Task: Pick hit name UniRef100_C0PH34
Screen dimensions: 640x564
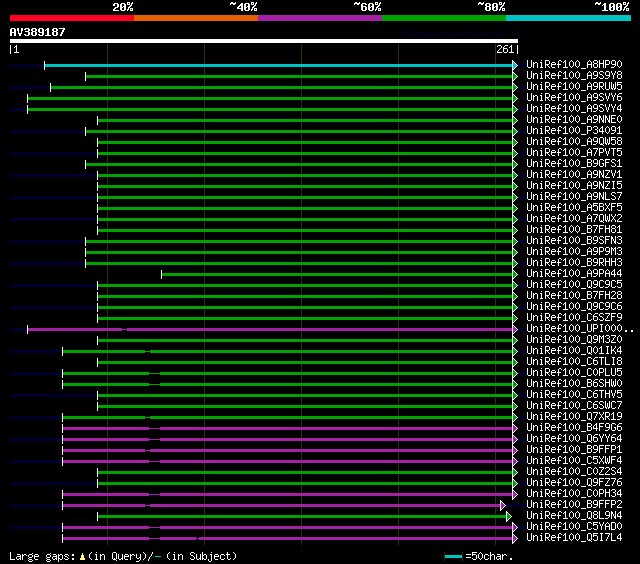Action: (x=574, y=494)
